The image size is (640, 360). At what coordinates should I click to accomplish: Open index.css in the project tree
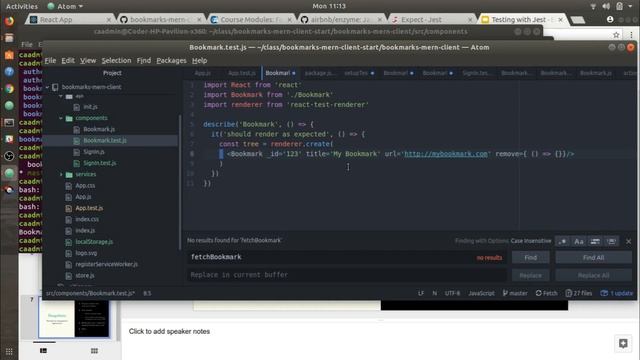click(x=87, y=219)
